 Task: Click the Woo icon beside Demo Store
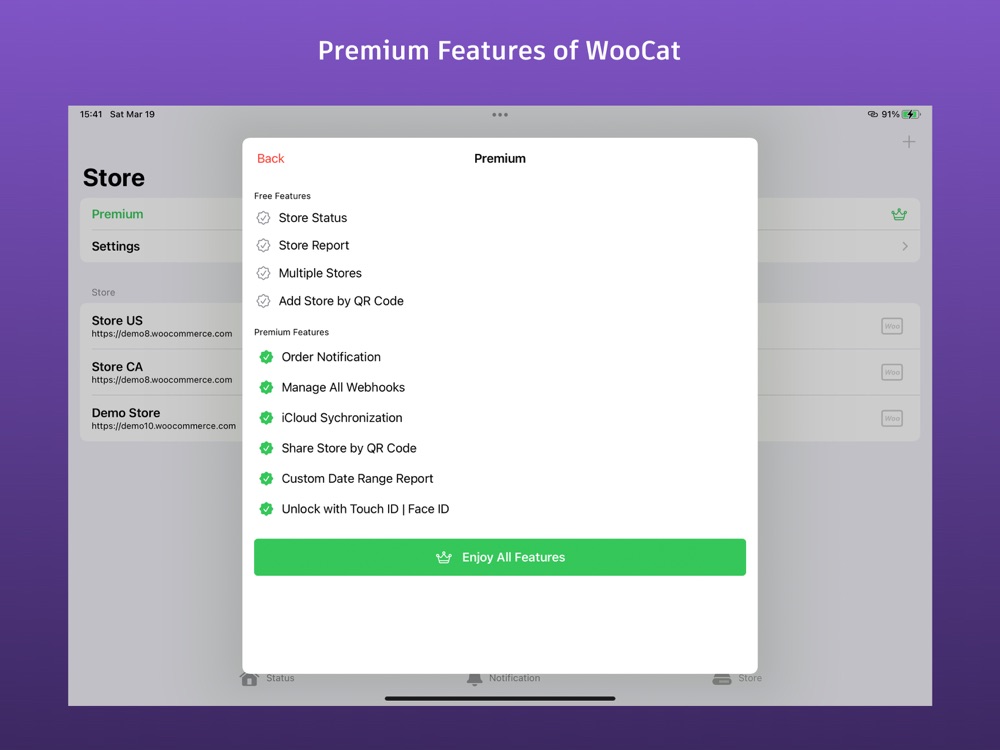point(892,418)
